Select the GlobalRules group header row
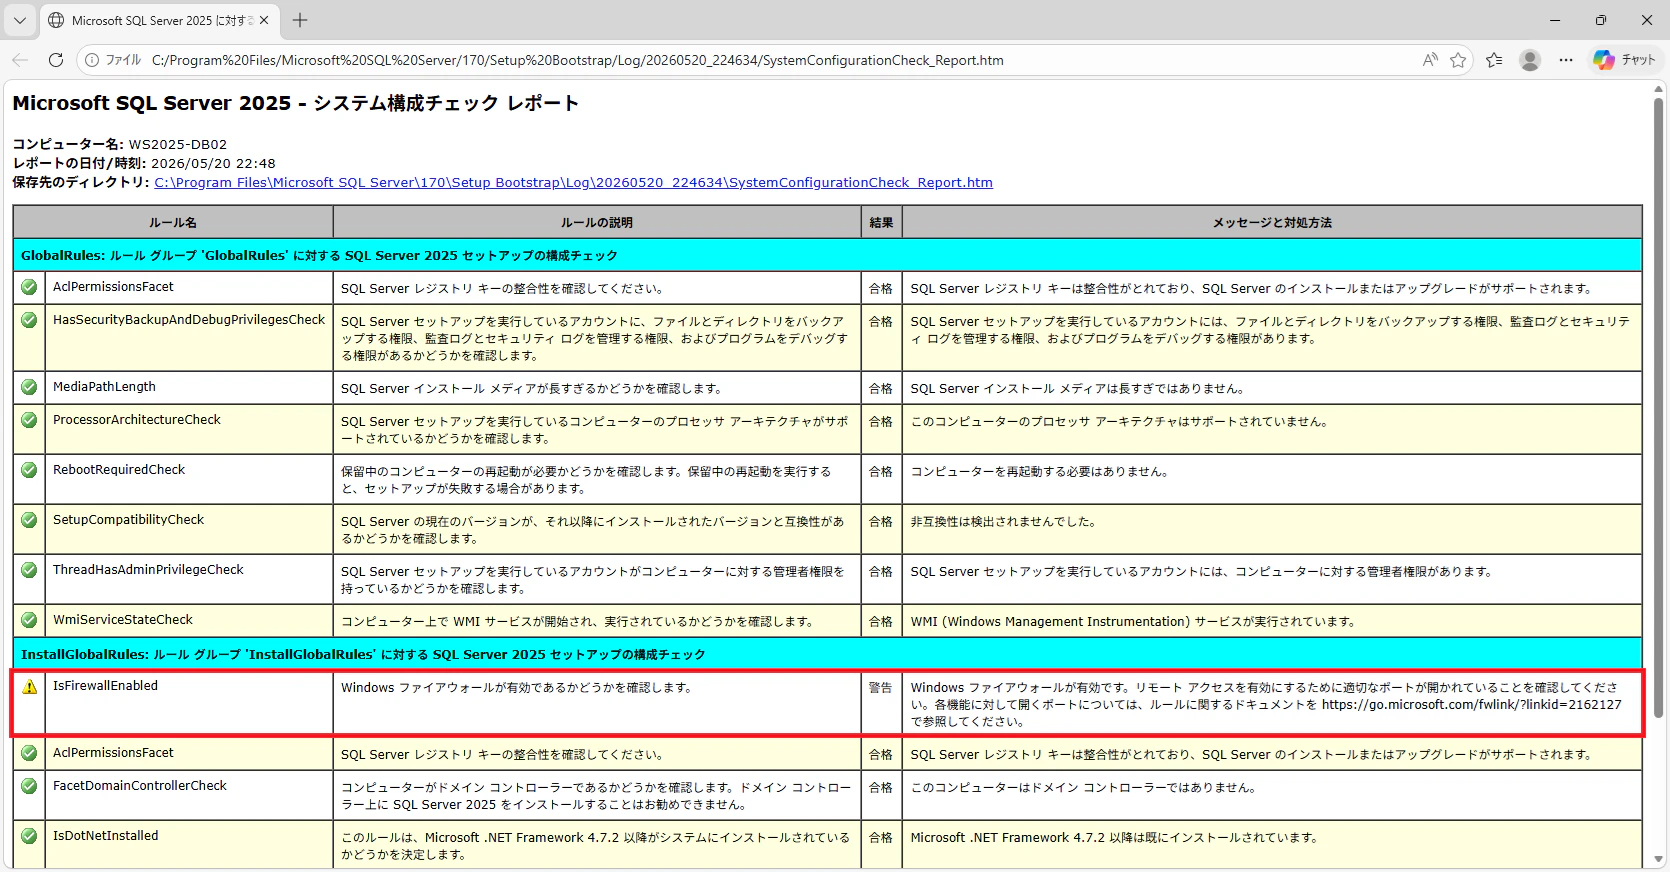Viewport: 1670px width, 872px height. pos(828,255)
